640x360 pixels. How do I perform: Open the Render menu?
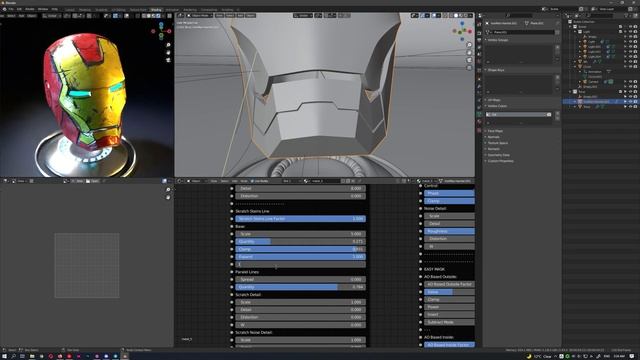(30, 9)
